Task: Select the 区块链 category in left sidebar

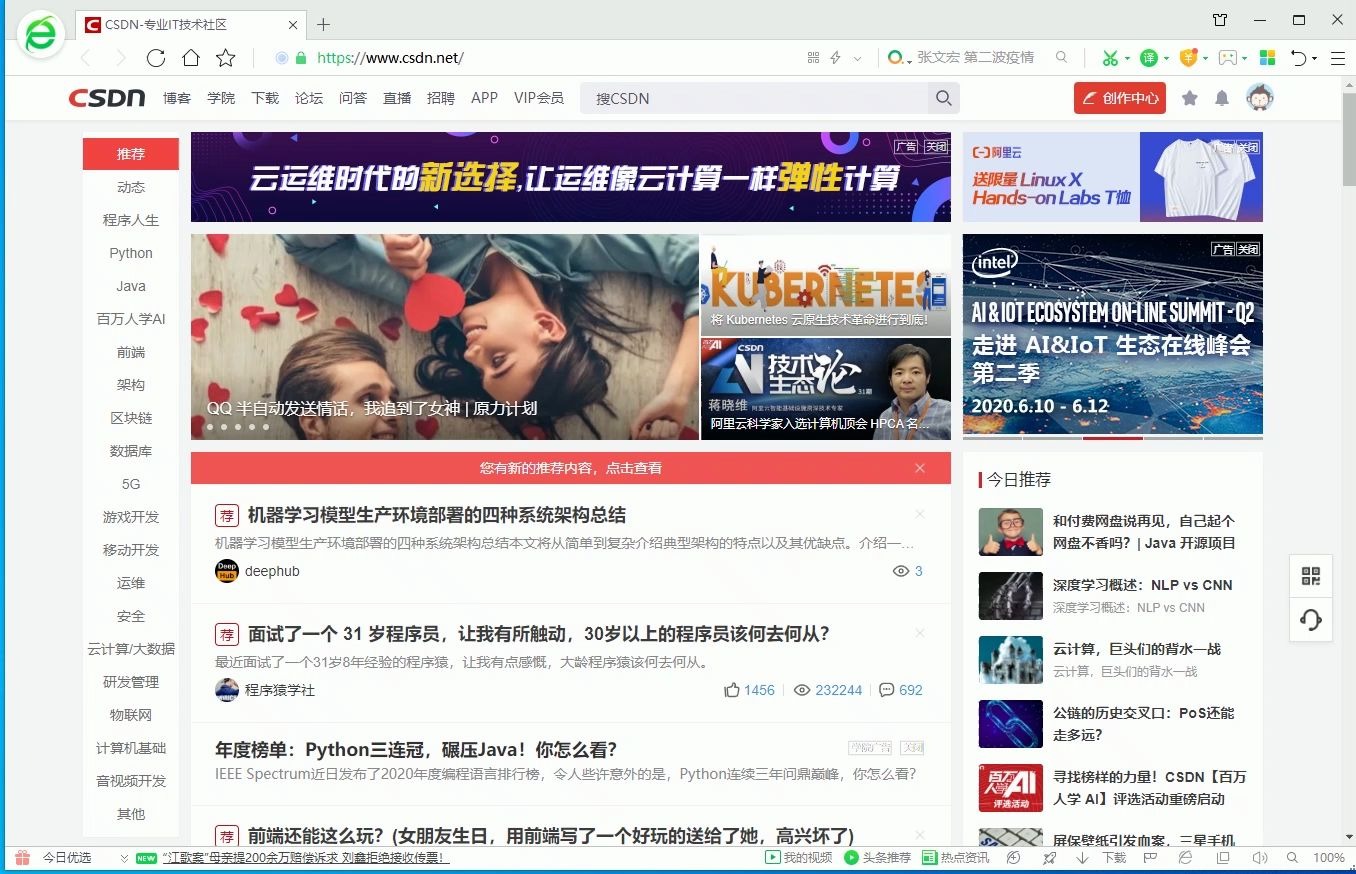Action: pyautogui.click(x=131, y=418)
